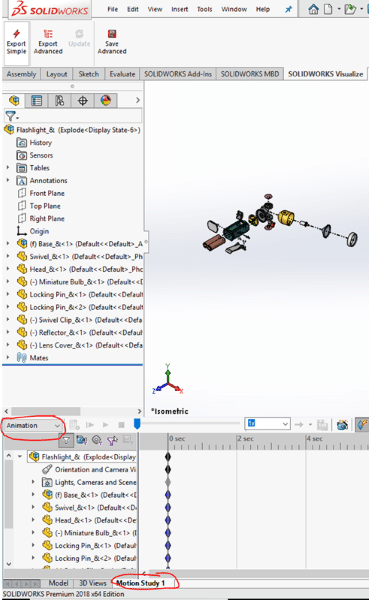The width and height of the screenshot is (369, 600).
Task: Click the Home icon in title bar
Action: pyautogui.click(x=313, y=9)
